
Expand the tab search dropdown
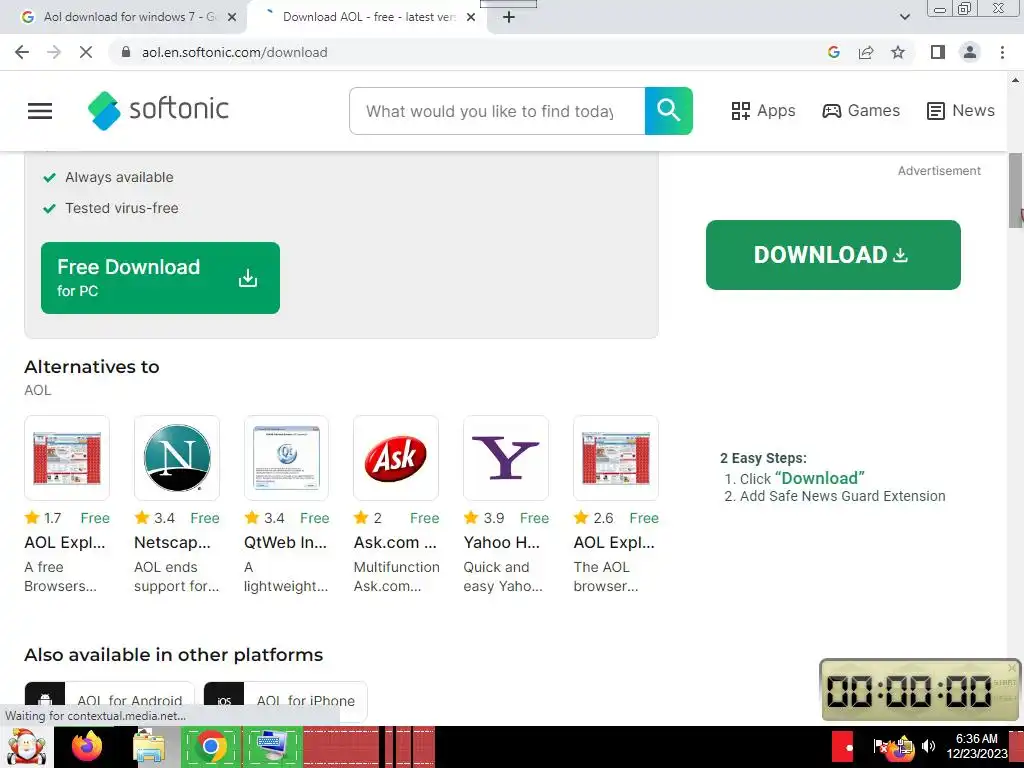904,17
